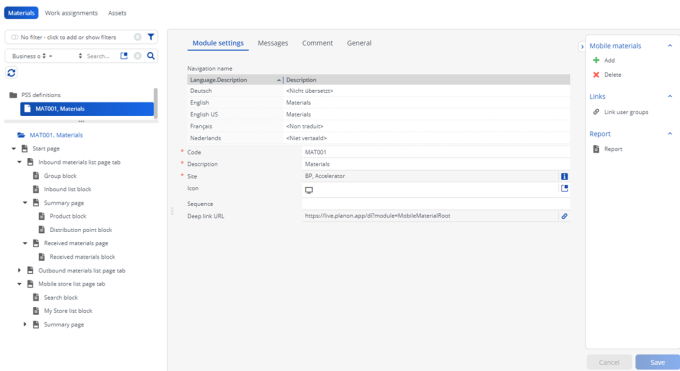Screen dimensions: 680x371
Task: Click the filter funnel icon
Action: (150, 37)
